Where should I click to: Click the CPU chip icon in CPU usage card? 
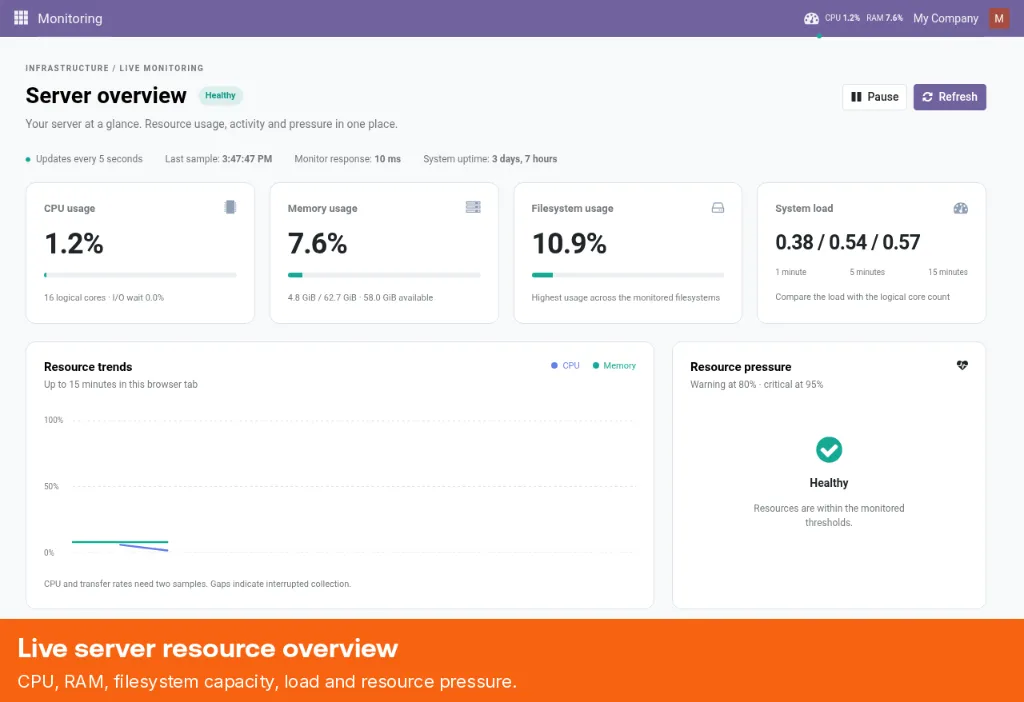coord(230,207)
